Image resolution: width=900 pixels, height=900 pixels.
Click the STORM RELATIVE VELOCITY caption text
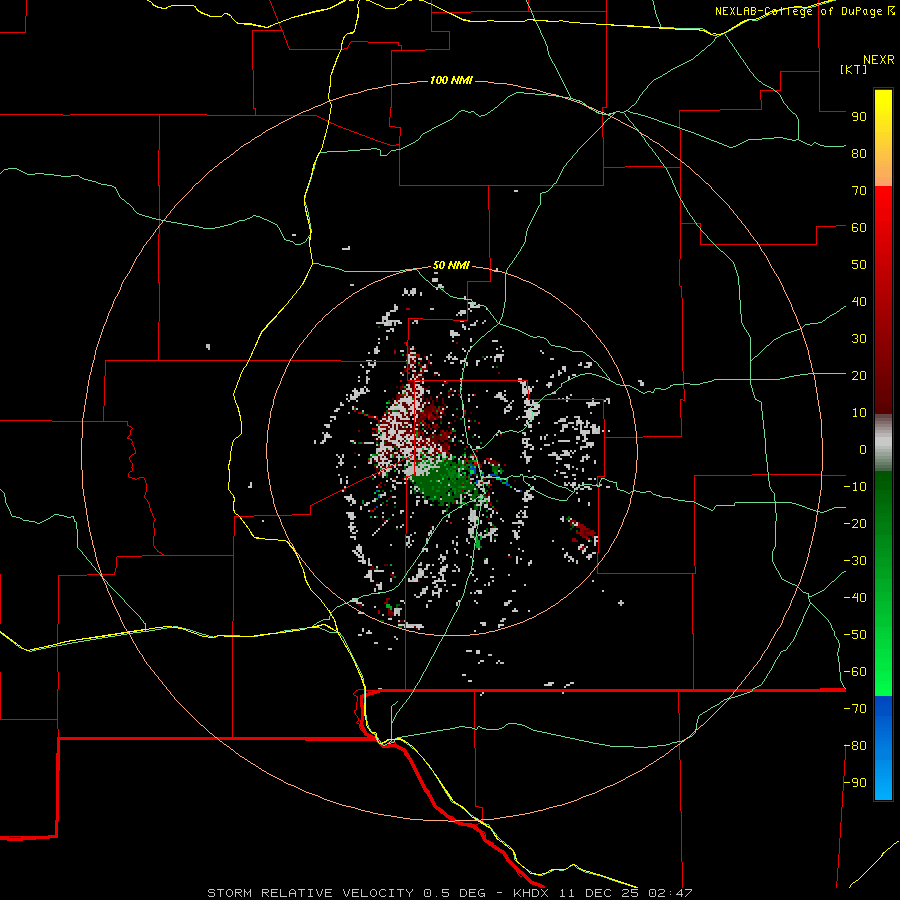pos(310,893)
